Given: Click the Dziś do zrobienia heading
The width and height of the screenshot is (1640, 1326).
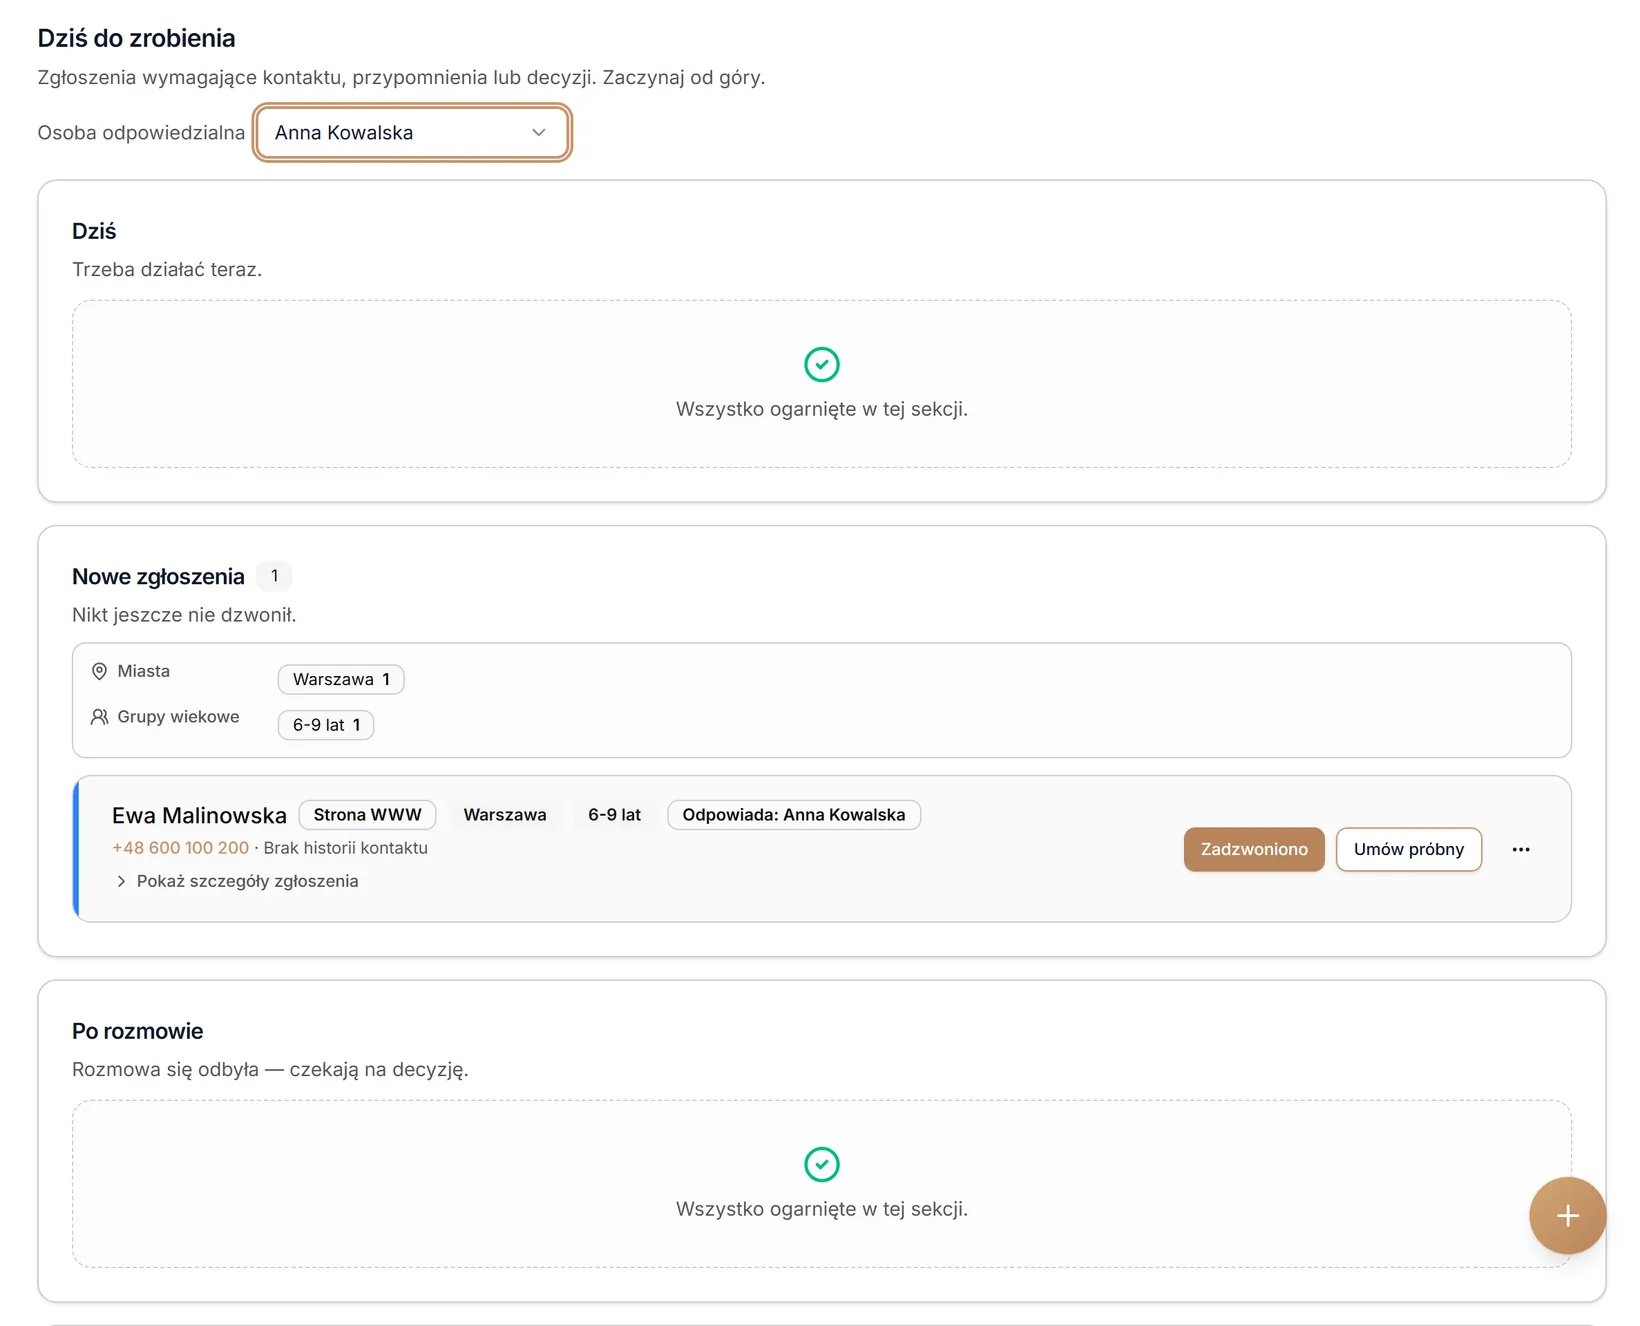Looking at the screenshot, I should pos(137,38).
